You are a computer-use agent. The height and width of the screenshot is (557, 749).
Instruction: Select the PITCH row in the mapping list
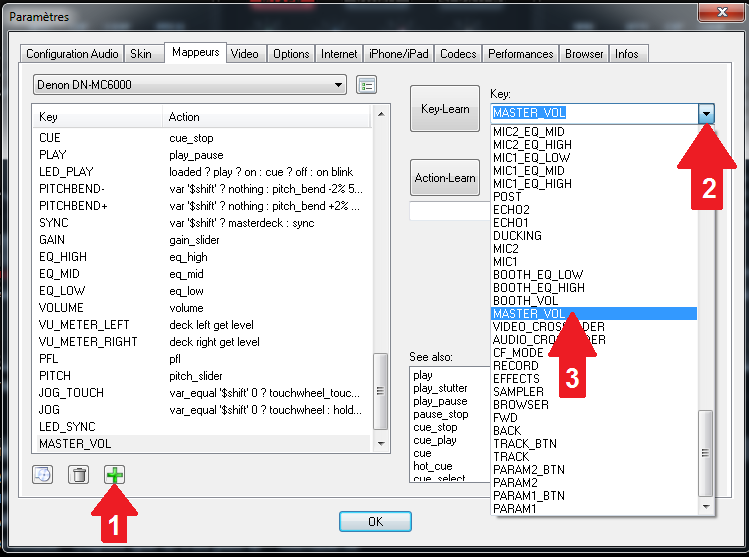pos(54,375)
